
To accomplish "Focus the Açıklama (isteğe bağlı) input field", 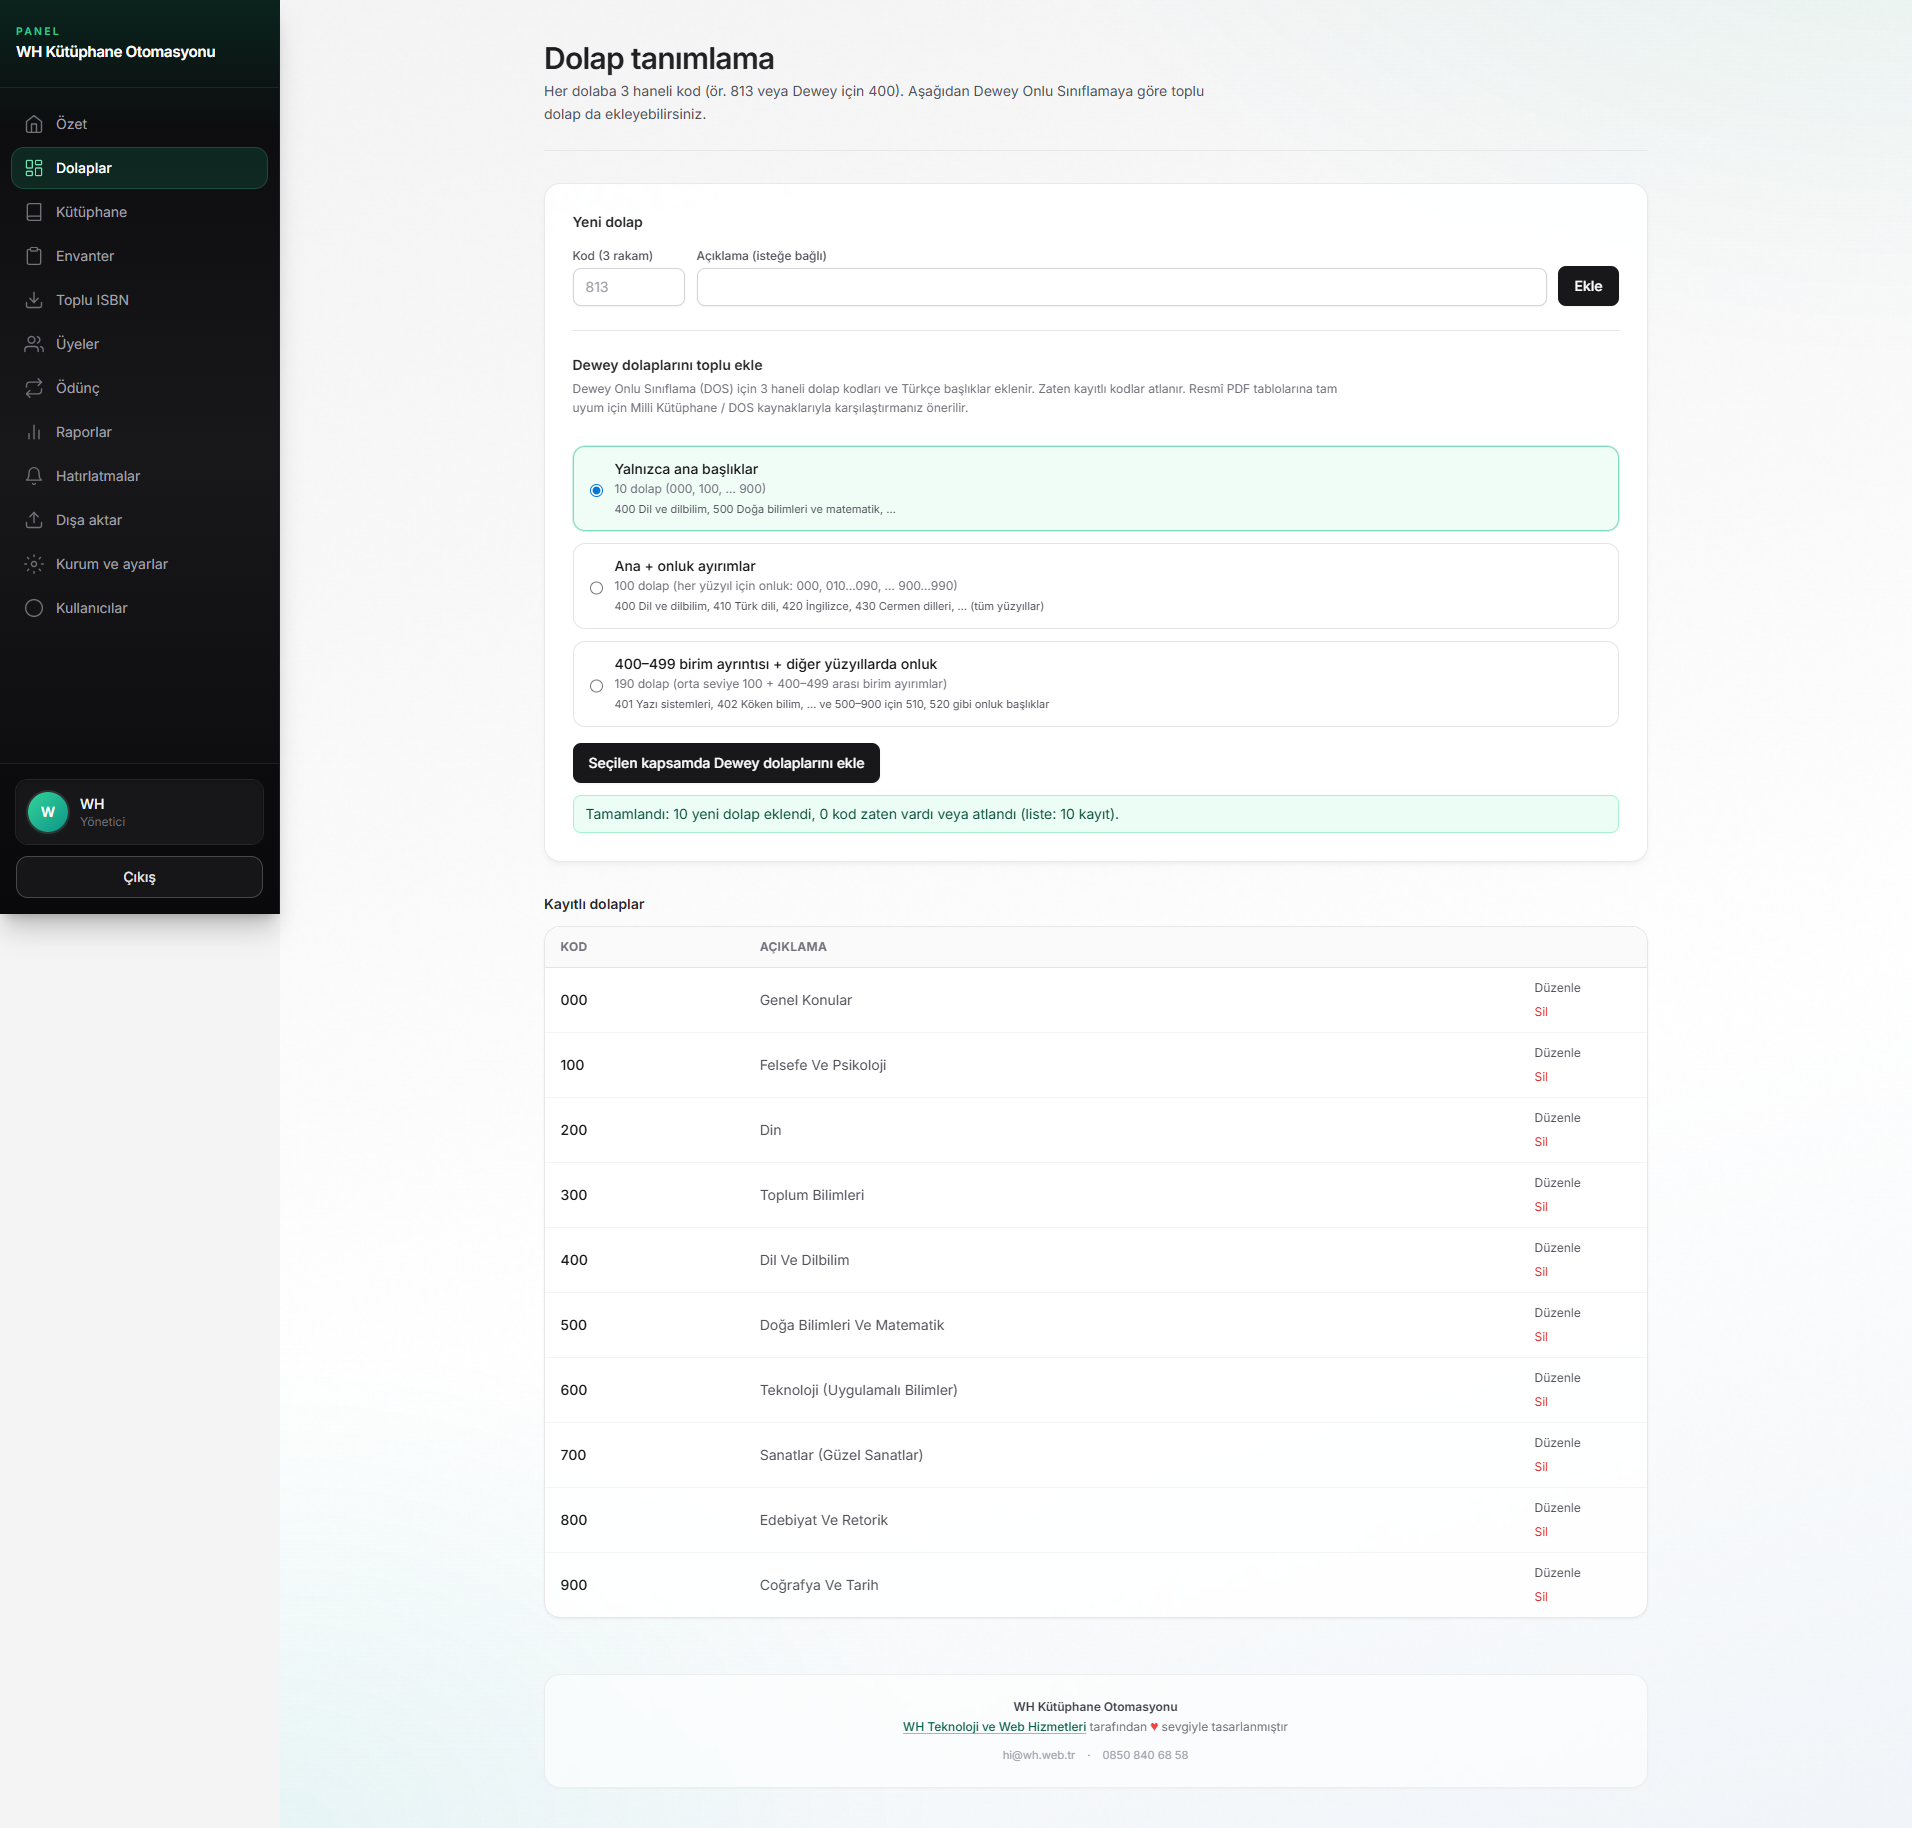I will pyautogui.click(x=1121, y=287).
